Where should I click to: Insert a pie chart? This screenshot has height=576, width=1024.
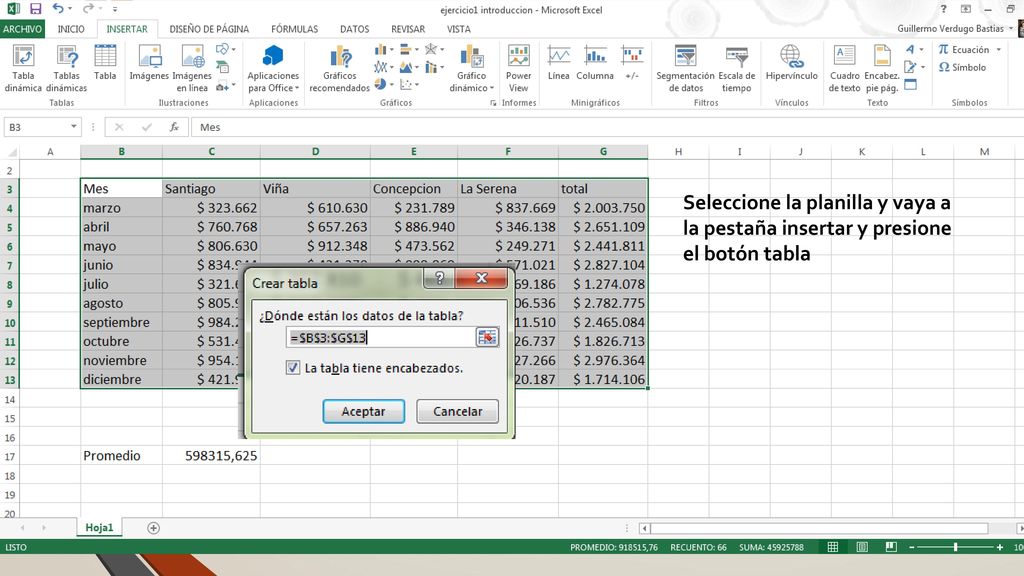pos(381,85)
